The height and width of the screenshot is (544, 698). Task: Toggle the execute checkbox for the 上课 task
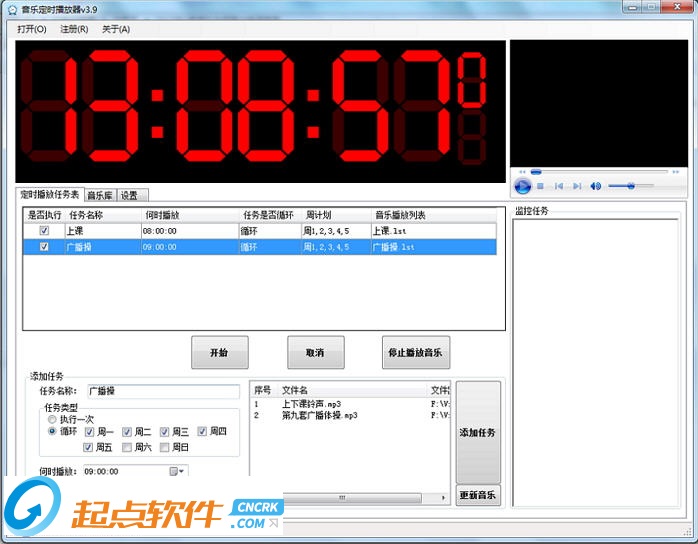pyautogui.click(x=44, y=231)
